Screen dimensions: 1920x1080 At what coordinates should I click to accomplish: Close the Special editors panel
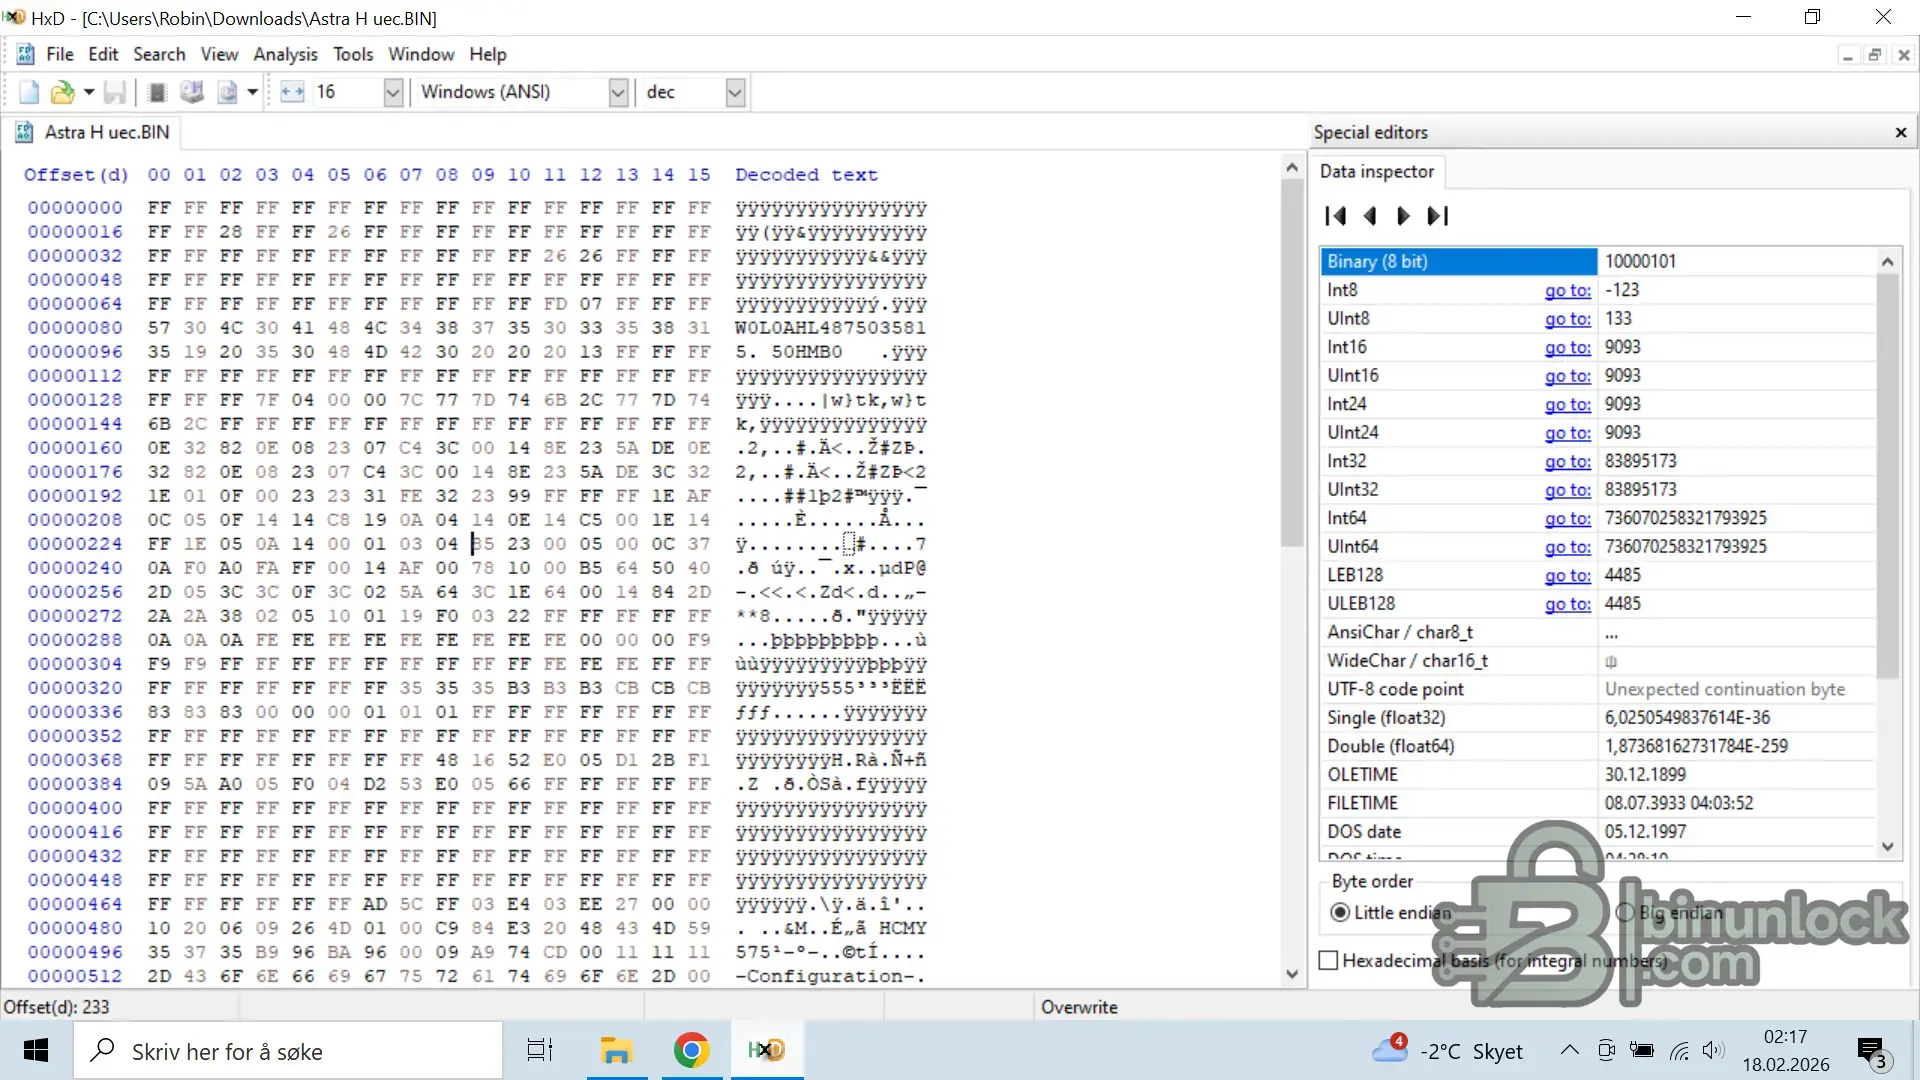1901,132
